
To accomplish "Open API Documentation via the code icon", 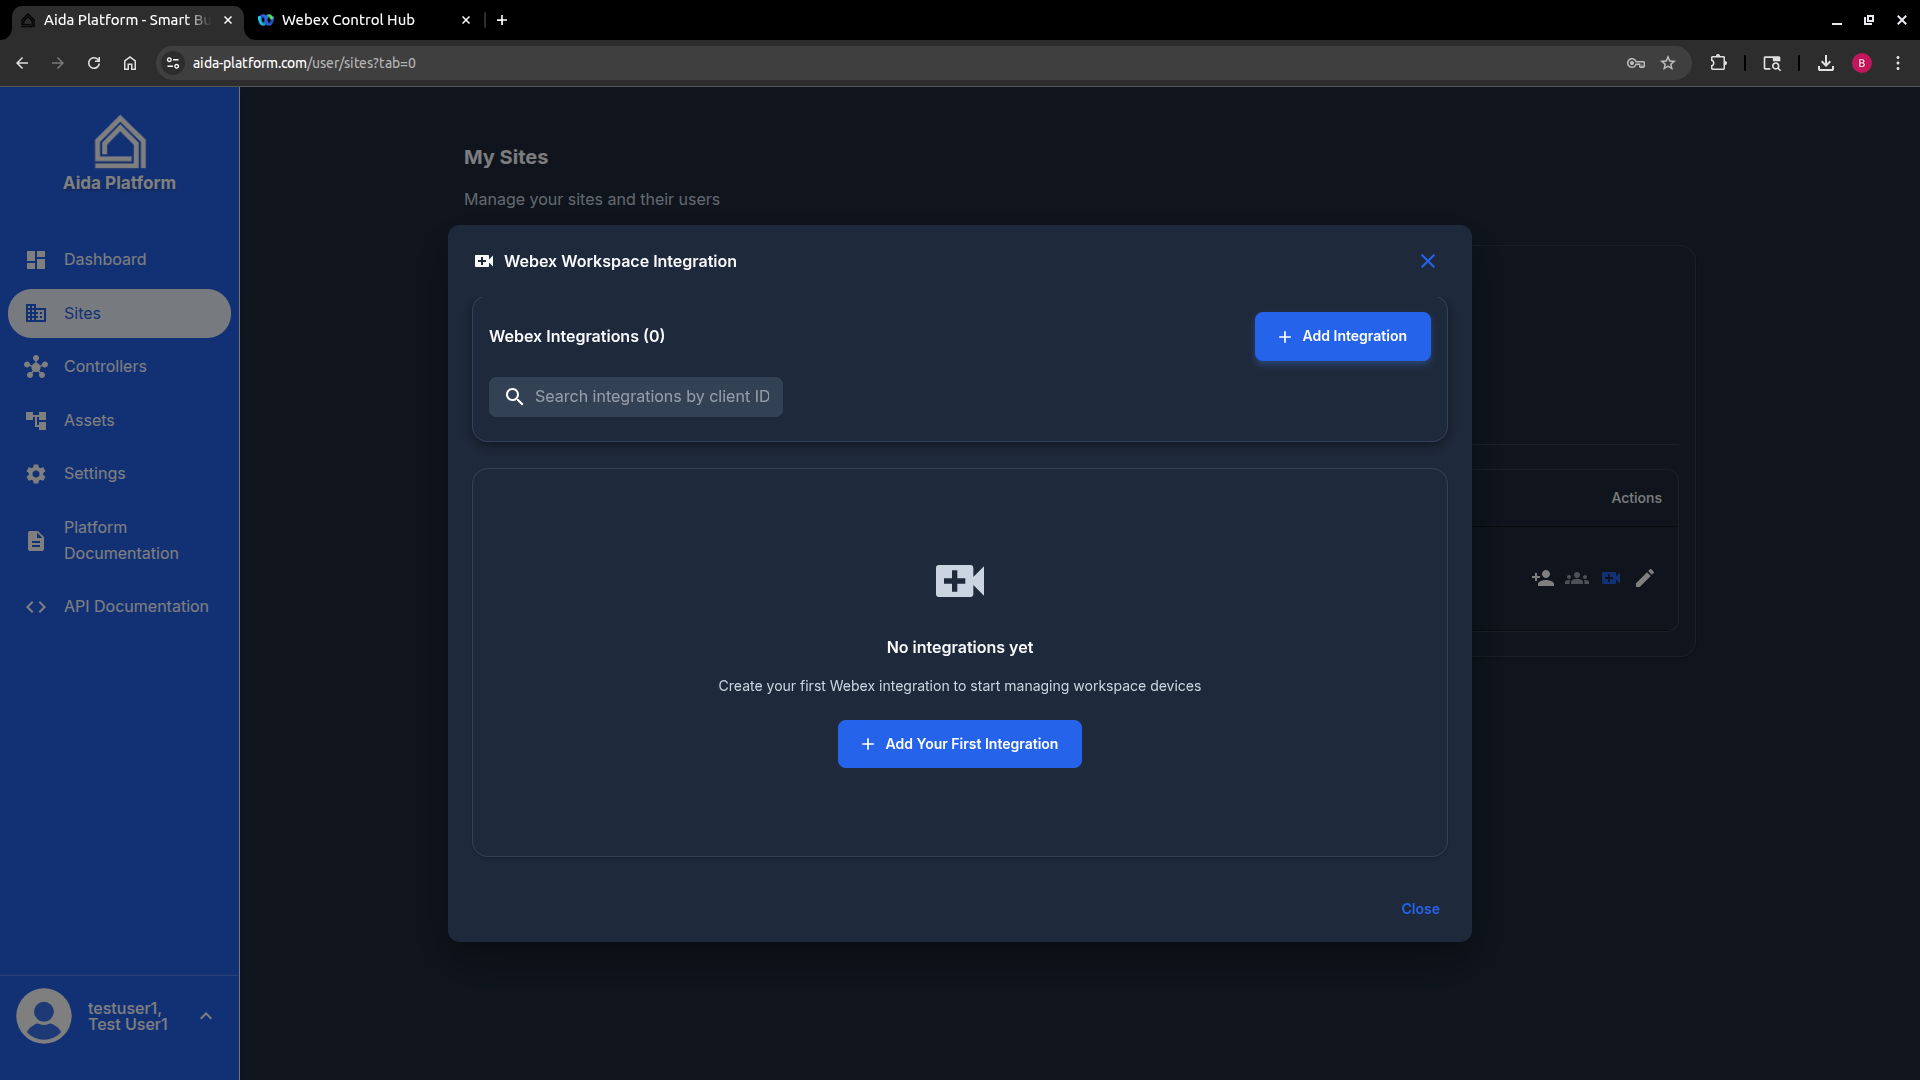I will coord(36,607).
